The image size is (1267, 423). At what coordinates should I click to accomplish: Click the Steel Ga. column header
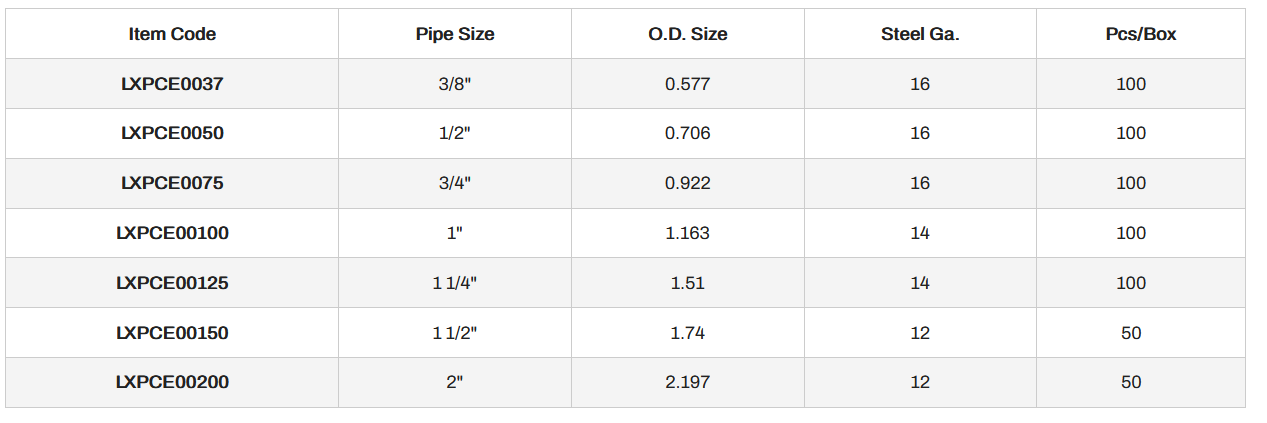tap(920, 34)
